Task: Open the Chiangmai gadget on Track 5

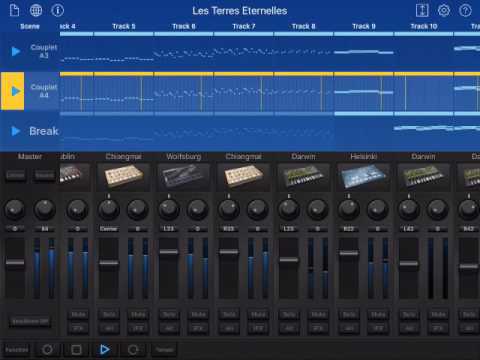Action: coord(124,177)
